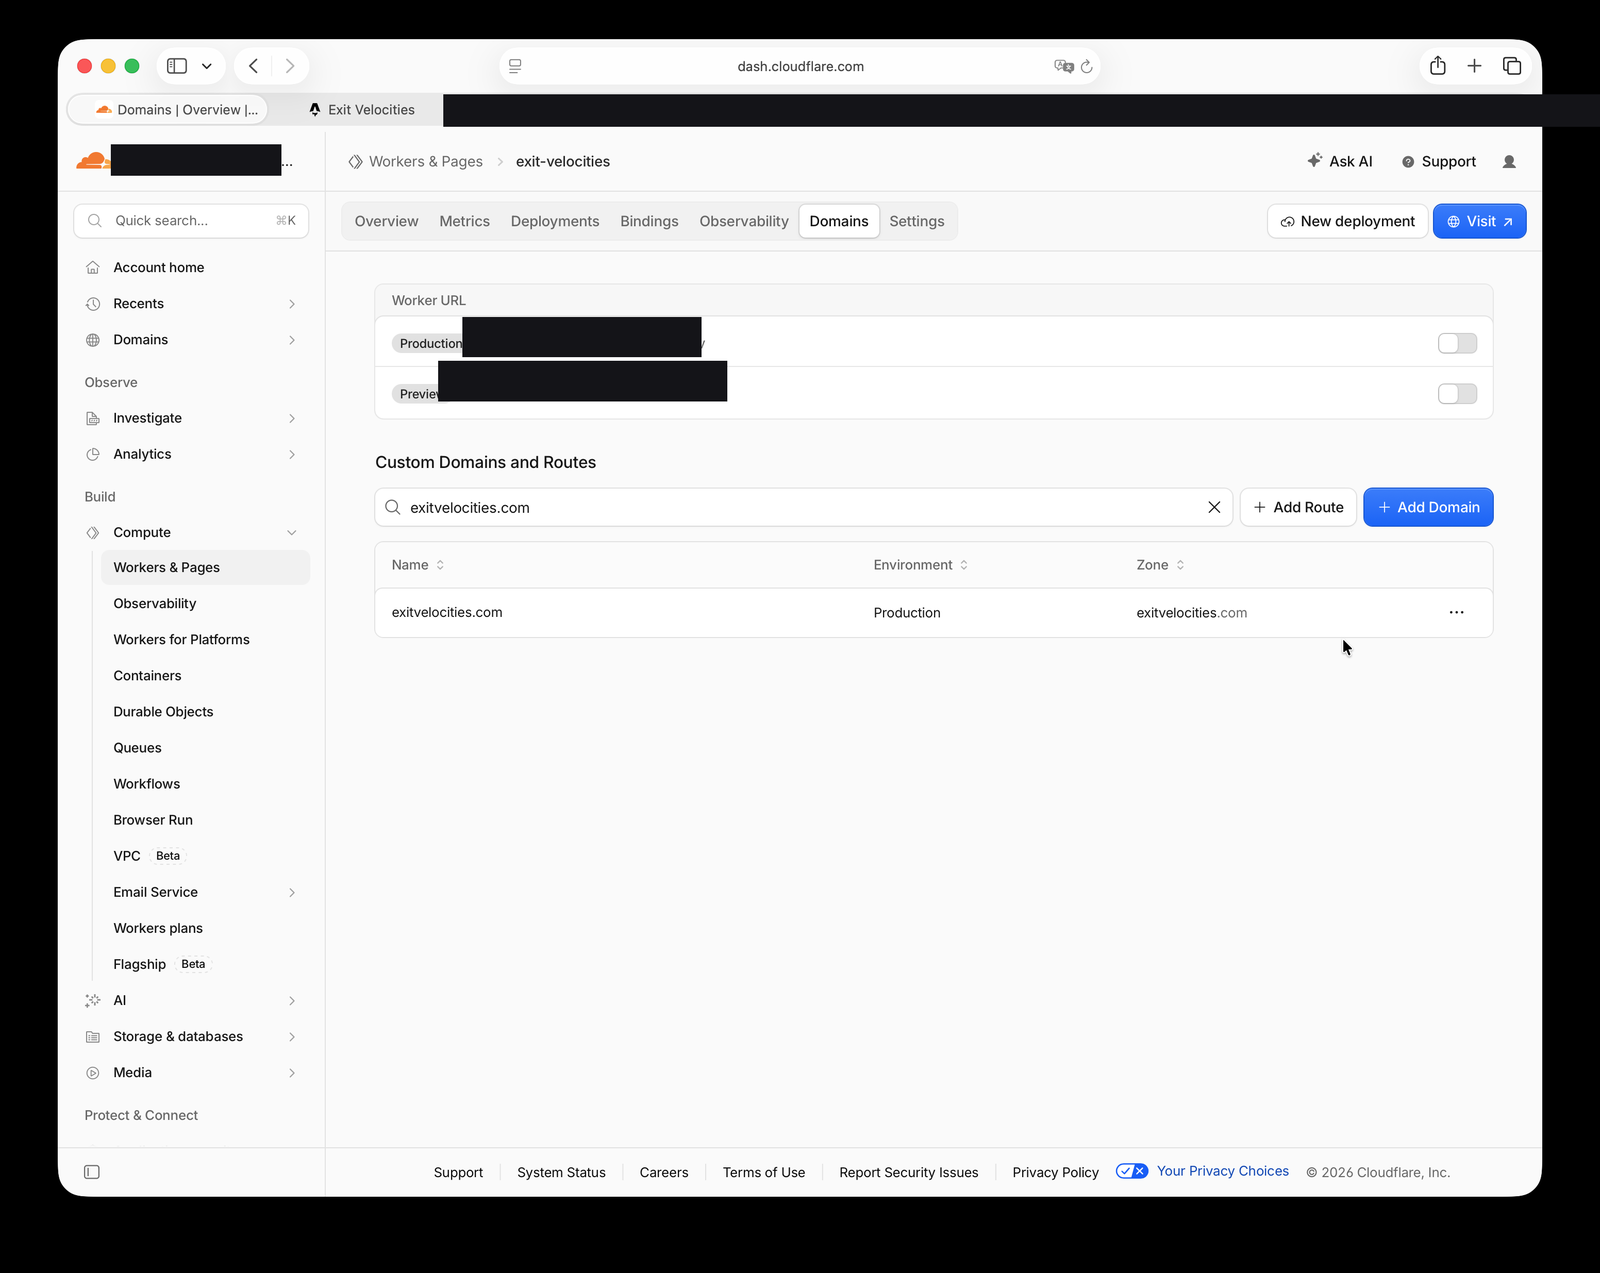Click the Investigate icon in sidebar

(93, 418)
